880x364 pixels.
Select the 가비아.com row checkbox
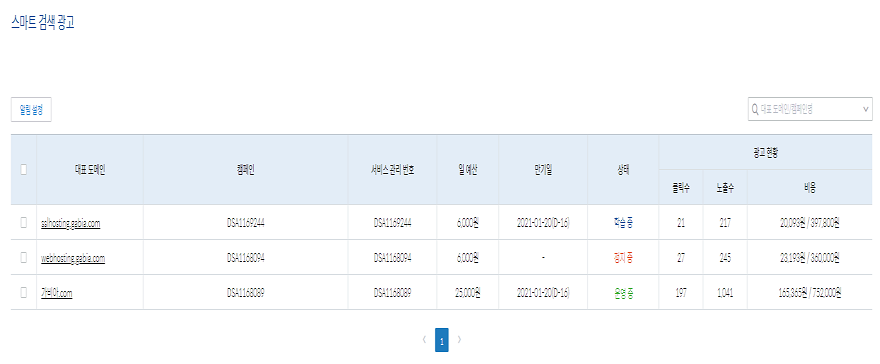(24, 292)
